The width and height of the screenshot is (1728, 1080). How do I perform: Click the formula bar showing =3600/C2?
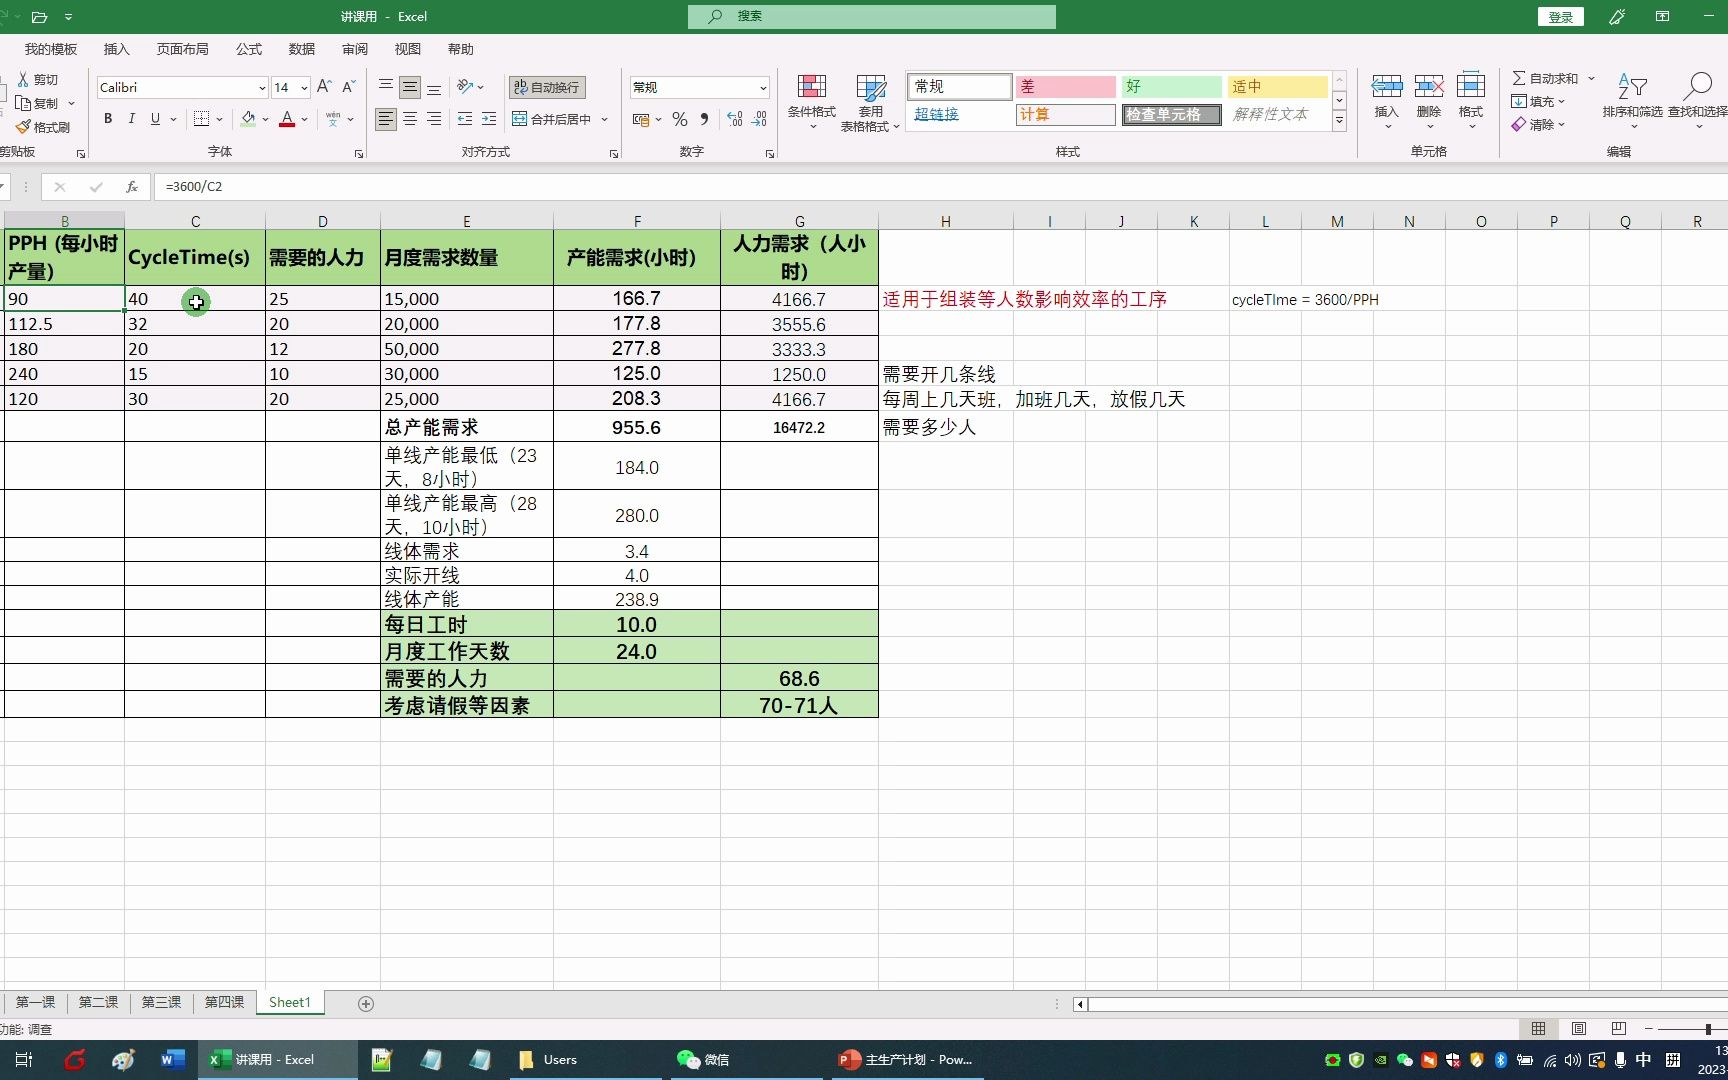click(x=940, y=187)
